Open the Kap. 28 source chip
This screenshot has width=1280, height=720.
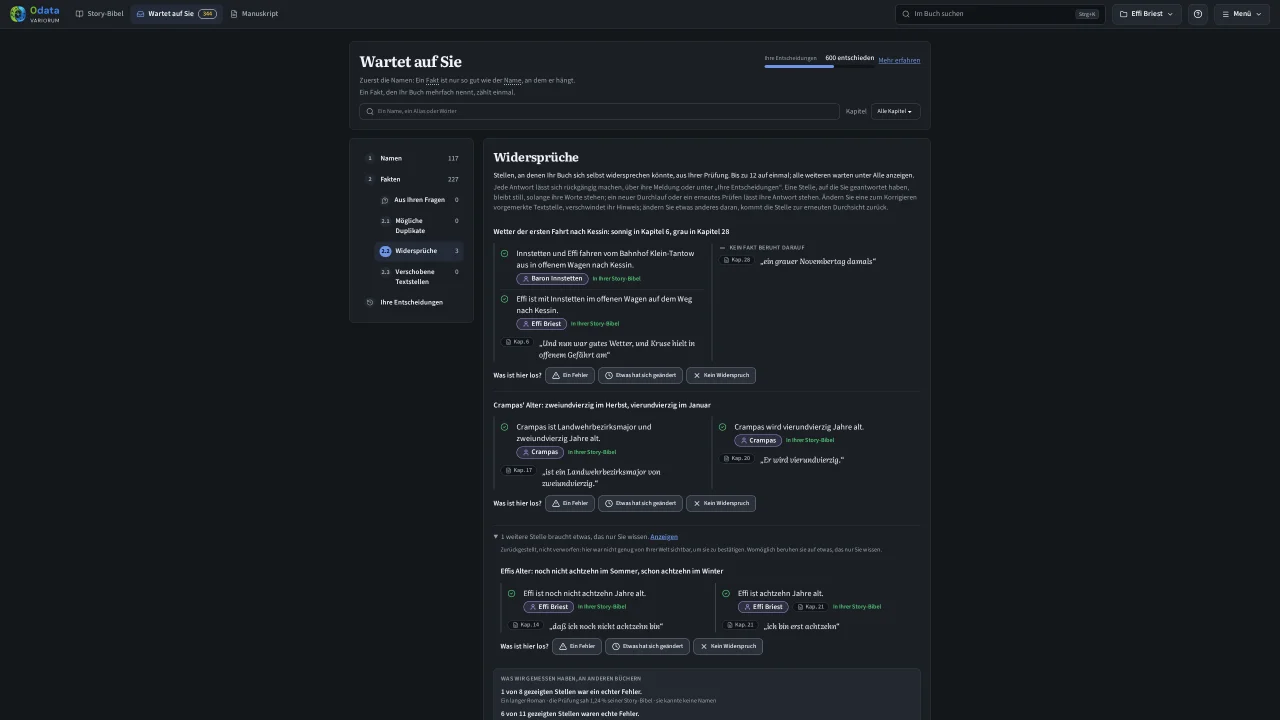pyautogui.click(x=737, y=260)
